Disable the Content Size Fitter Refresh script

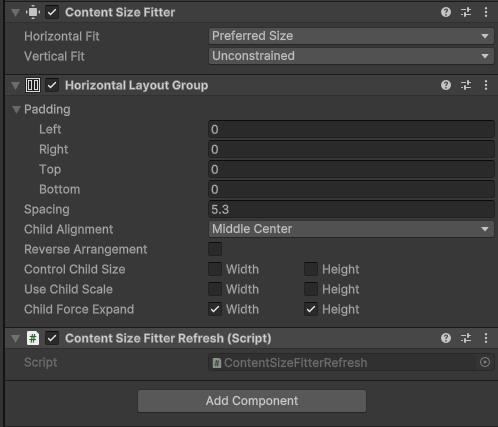tap(52, 338)
